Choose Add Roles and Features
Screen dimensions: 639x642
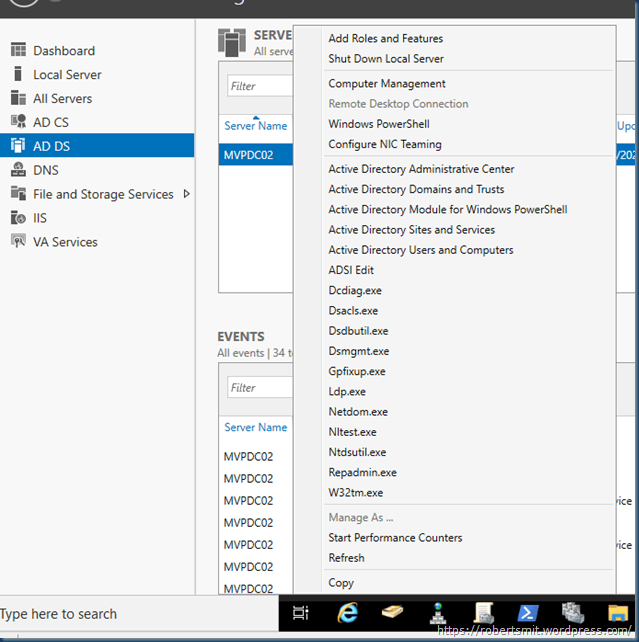386,38
